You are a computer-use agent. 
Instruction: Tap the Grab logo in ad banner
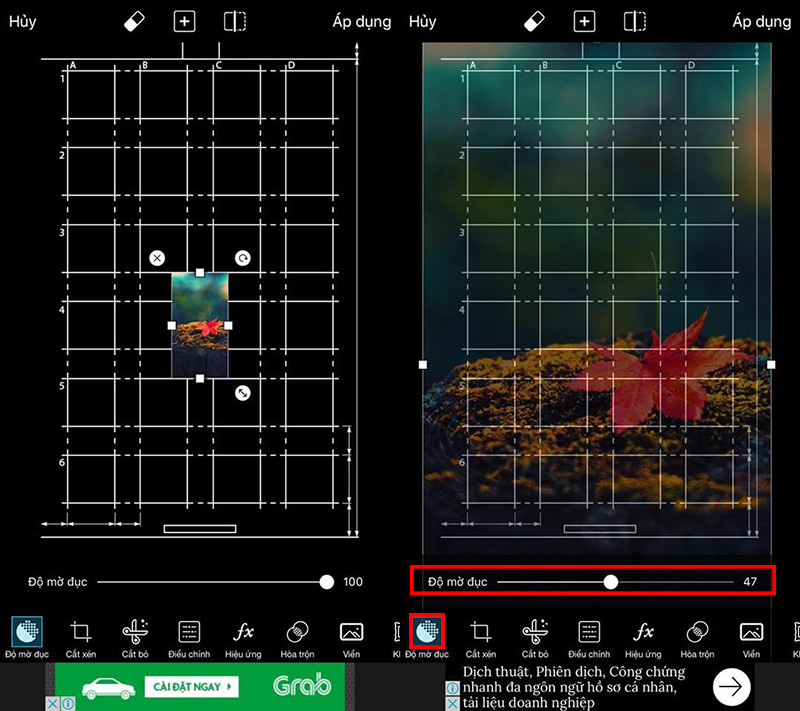[302, 685]
